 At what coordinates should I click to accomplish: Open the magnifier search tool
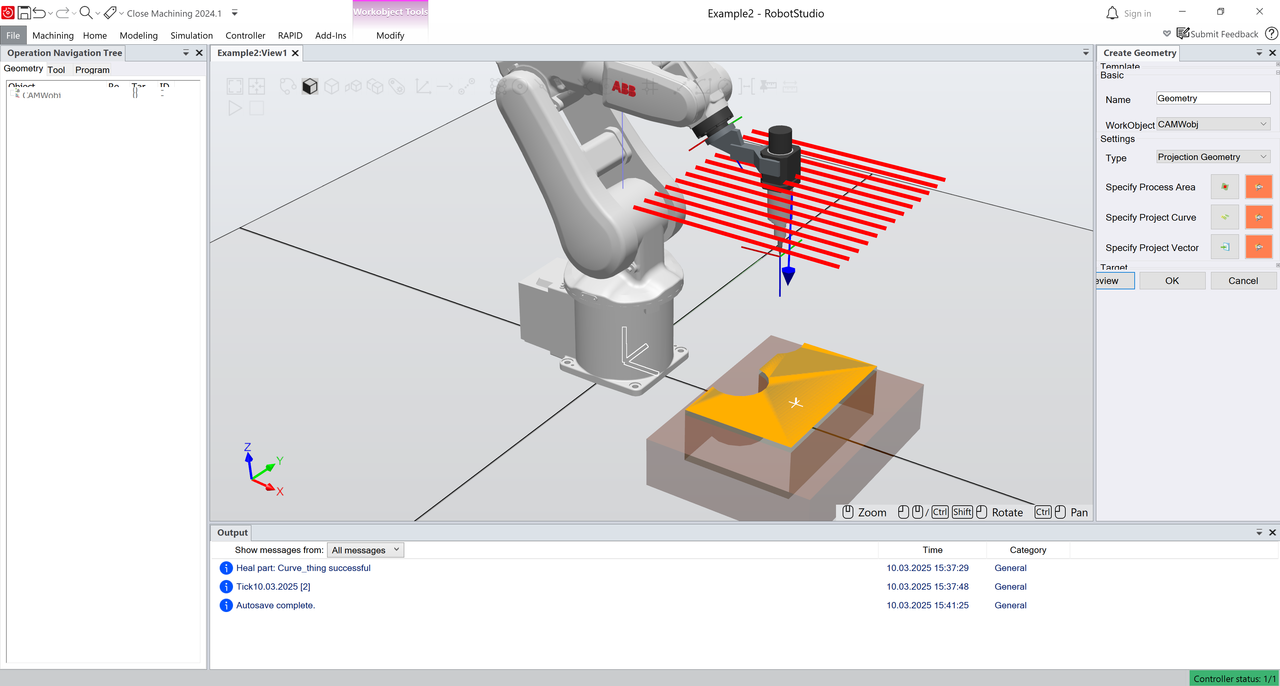(86, 13)
